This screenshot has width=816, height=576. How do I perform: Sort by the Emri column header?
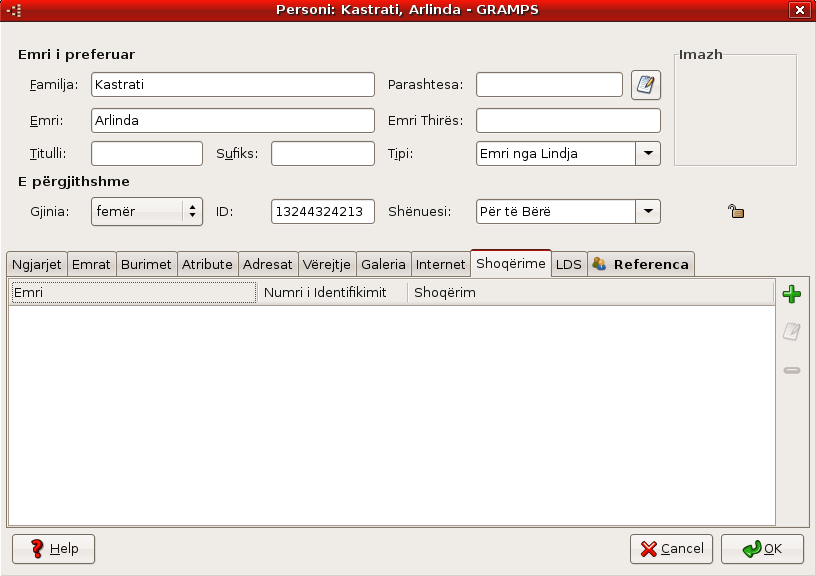(134, 292)
